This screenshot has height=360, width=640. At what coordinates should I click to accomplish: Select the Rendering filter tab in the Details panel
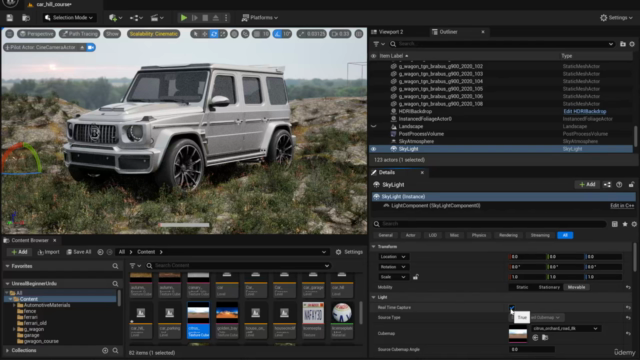pos(508,236)
